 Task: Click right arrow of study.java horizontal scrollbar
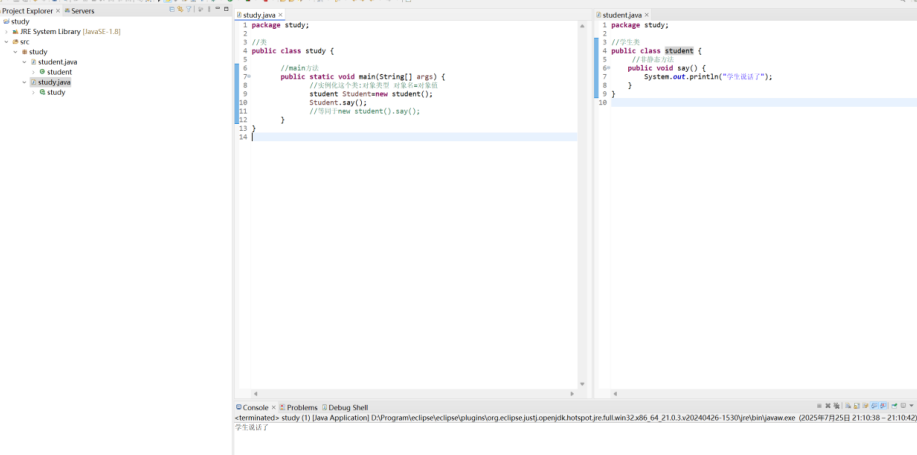click(572, 394)
